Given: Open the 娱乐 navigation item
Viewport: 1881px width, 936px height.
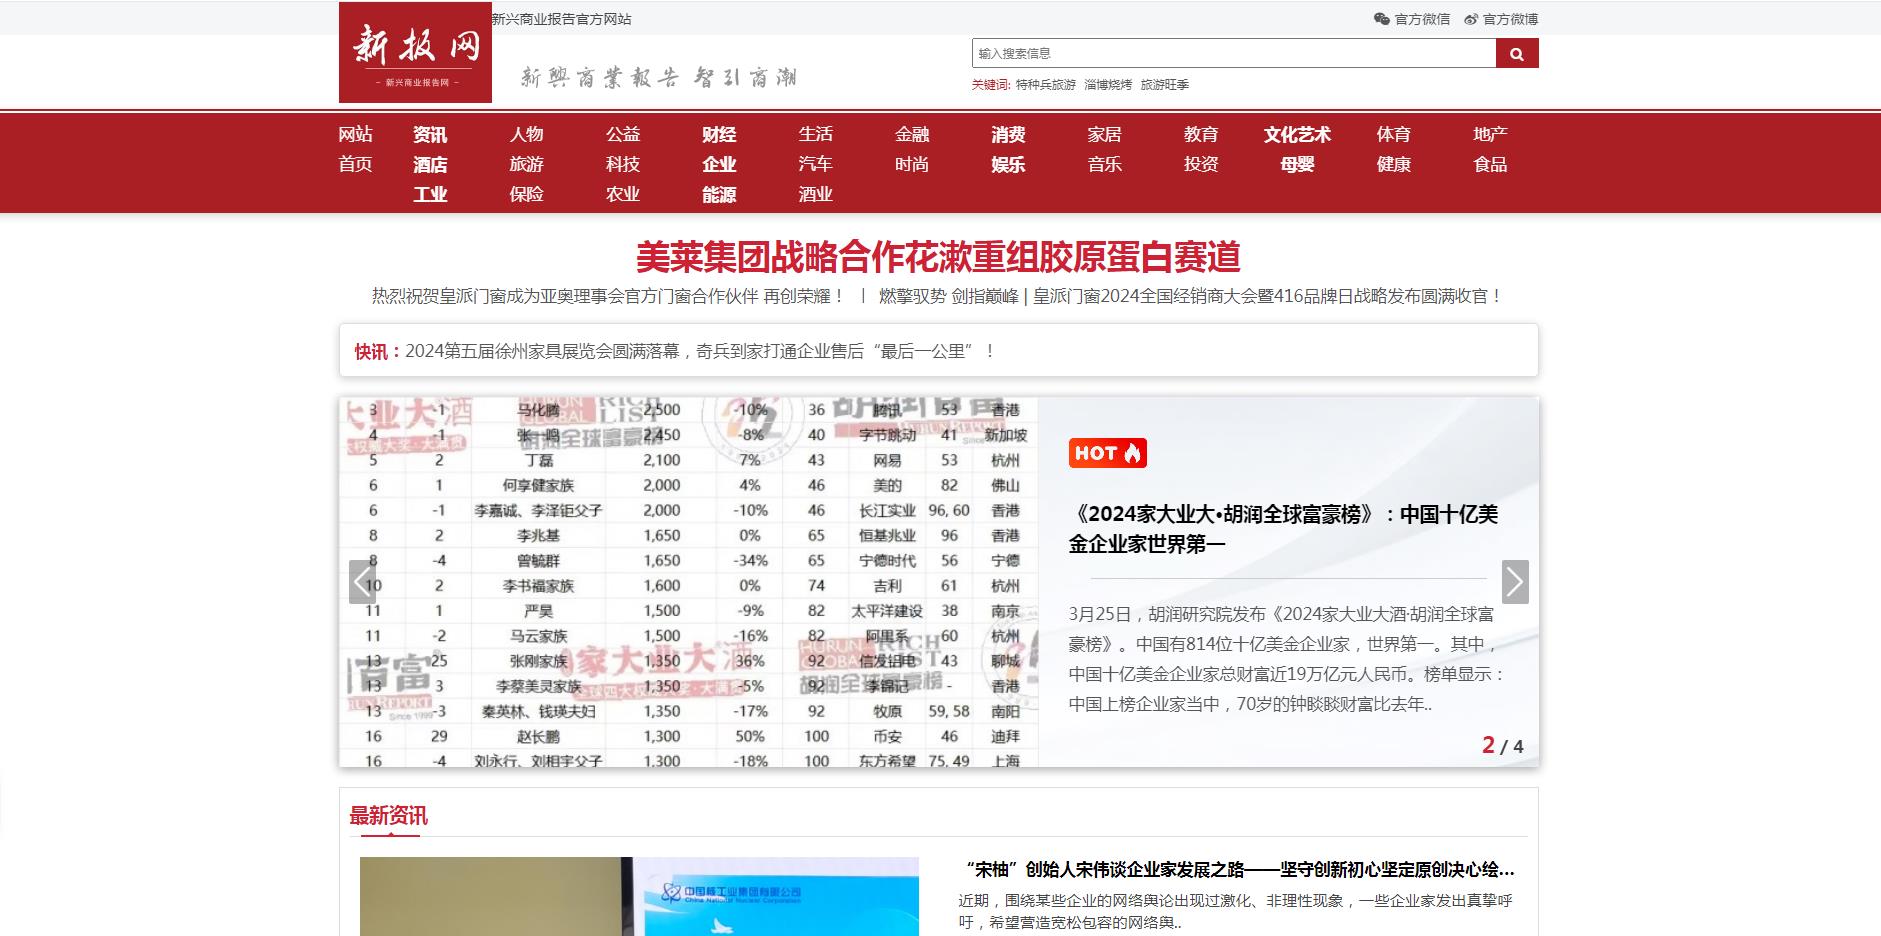Looking at the screenshot, I should pos(1008,165).
